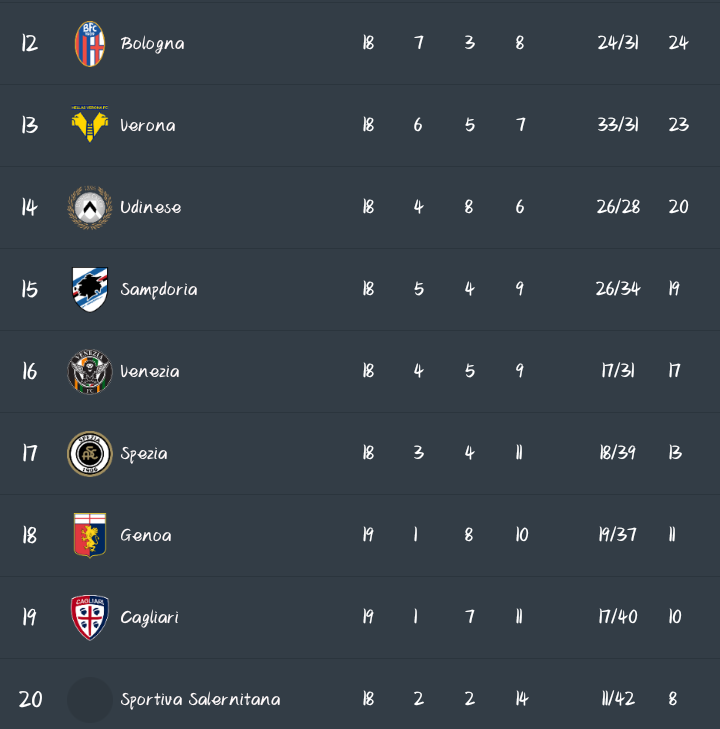The height and width of the screenshot is (729, 720).
Task: Click Cagliari's 17/40 goals value
Action: (617, 617)
